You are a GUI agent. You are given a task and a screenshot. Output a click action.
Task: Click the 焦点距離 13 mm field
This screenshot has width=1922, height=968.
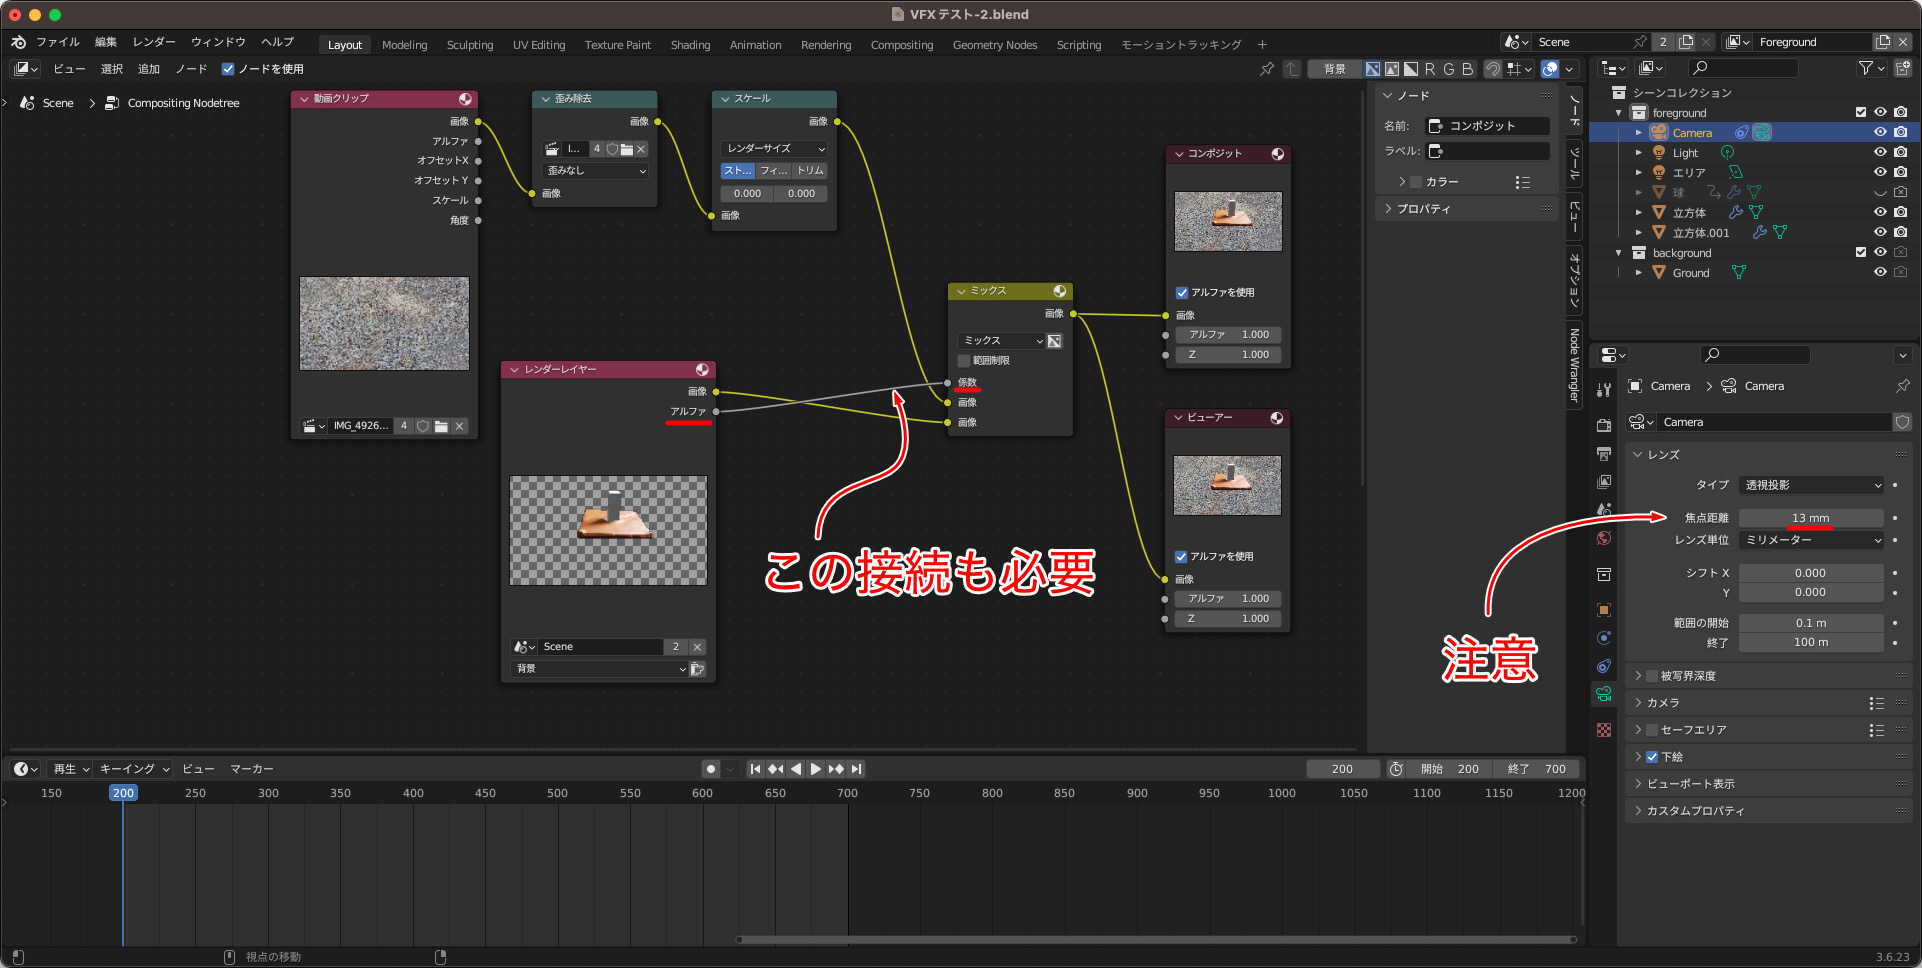click(x=1810, y=518)
